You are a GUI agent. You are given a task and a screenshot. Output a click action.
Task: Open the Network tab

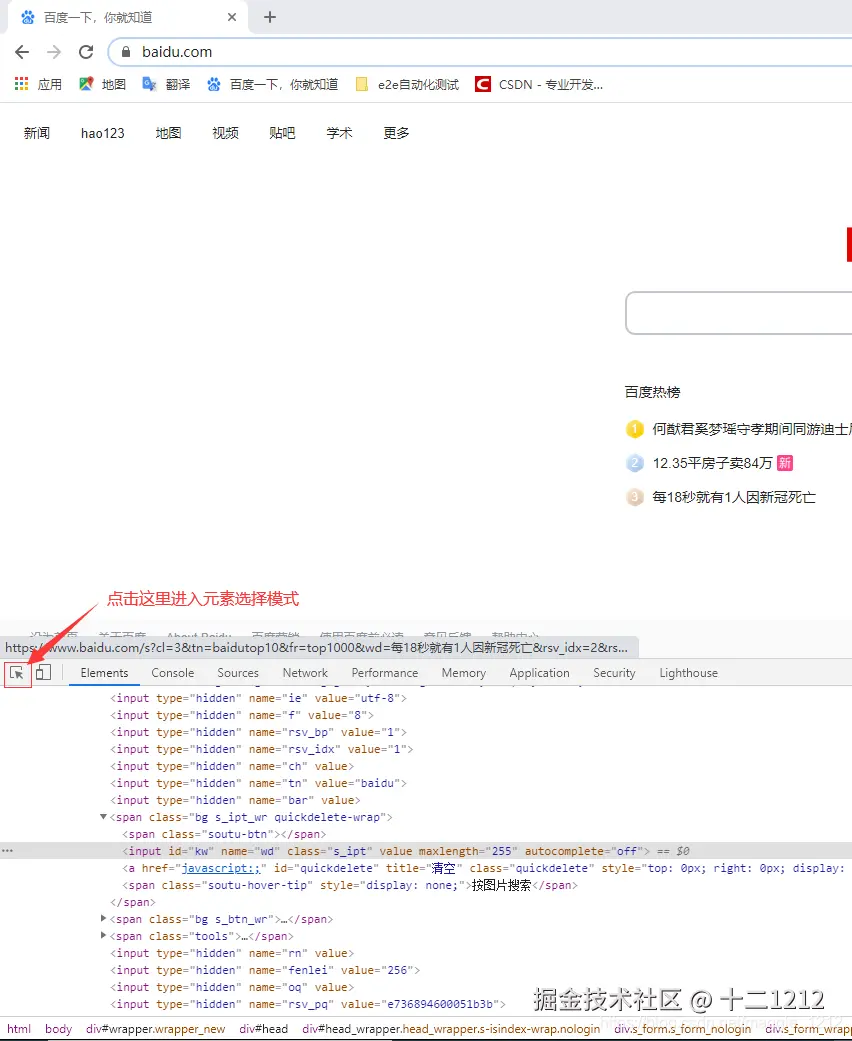[305, 673]
